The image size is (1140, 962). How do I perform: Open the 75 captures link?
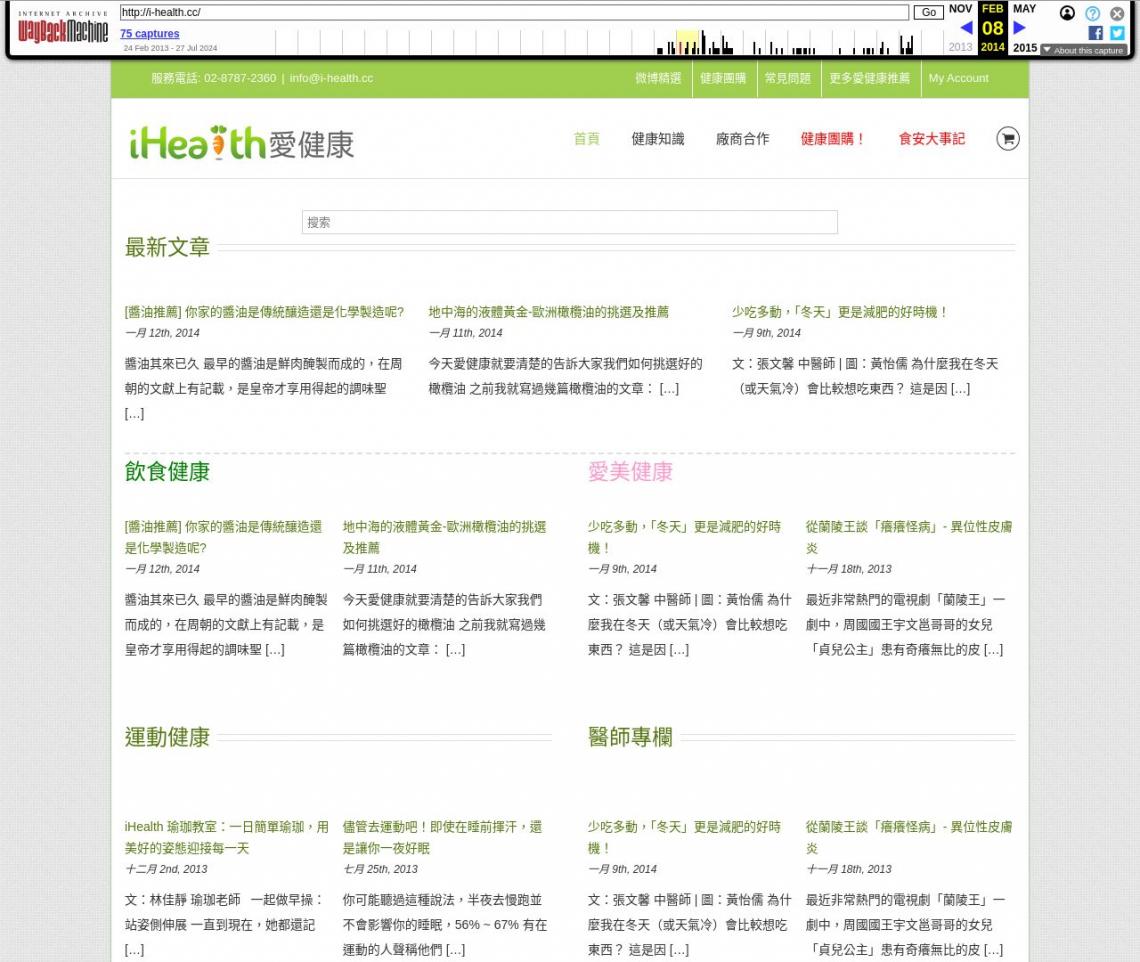tap(150, 33)
